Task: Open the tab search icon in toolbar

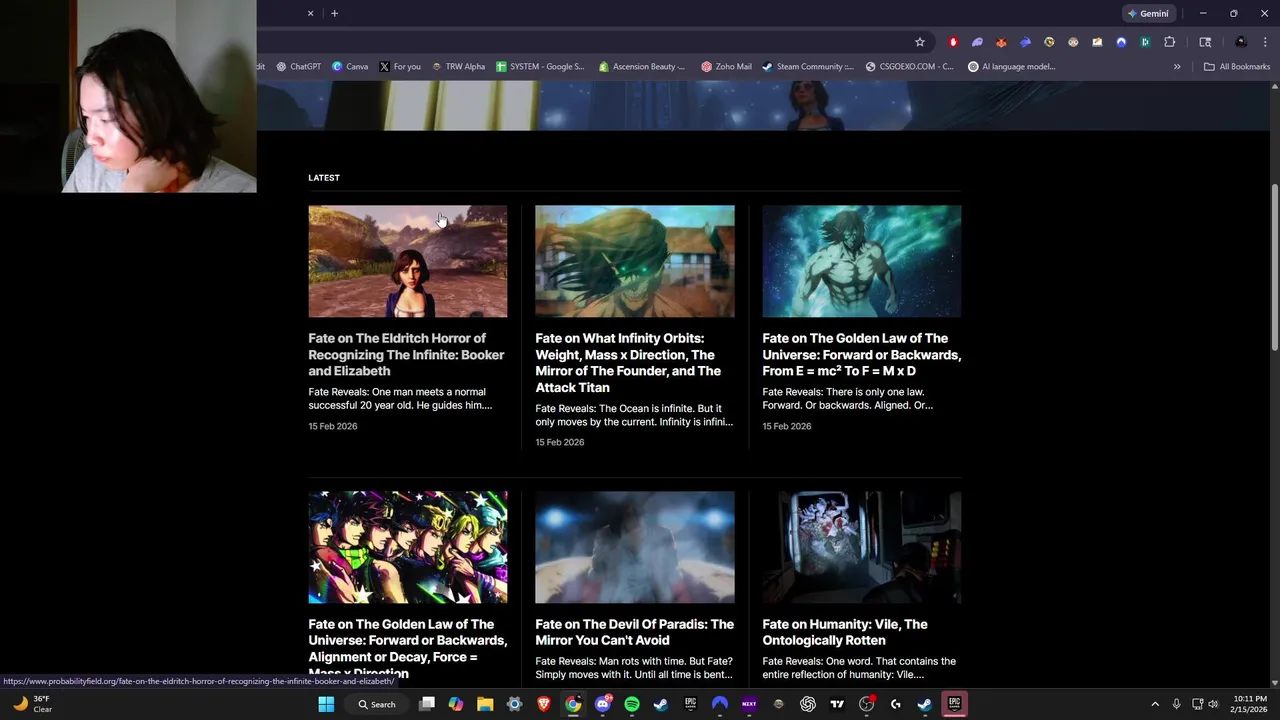Action: click(1205, 42)
